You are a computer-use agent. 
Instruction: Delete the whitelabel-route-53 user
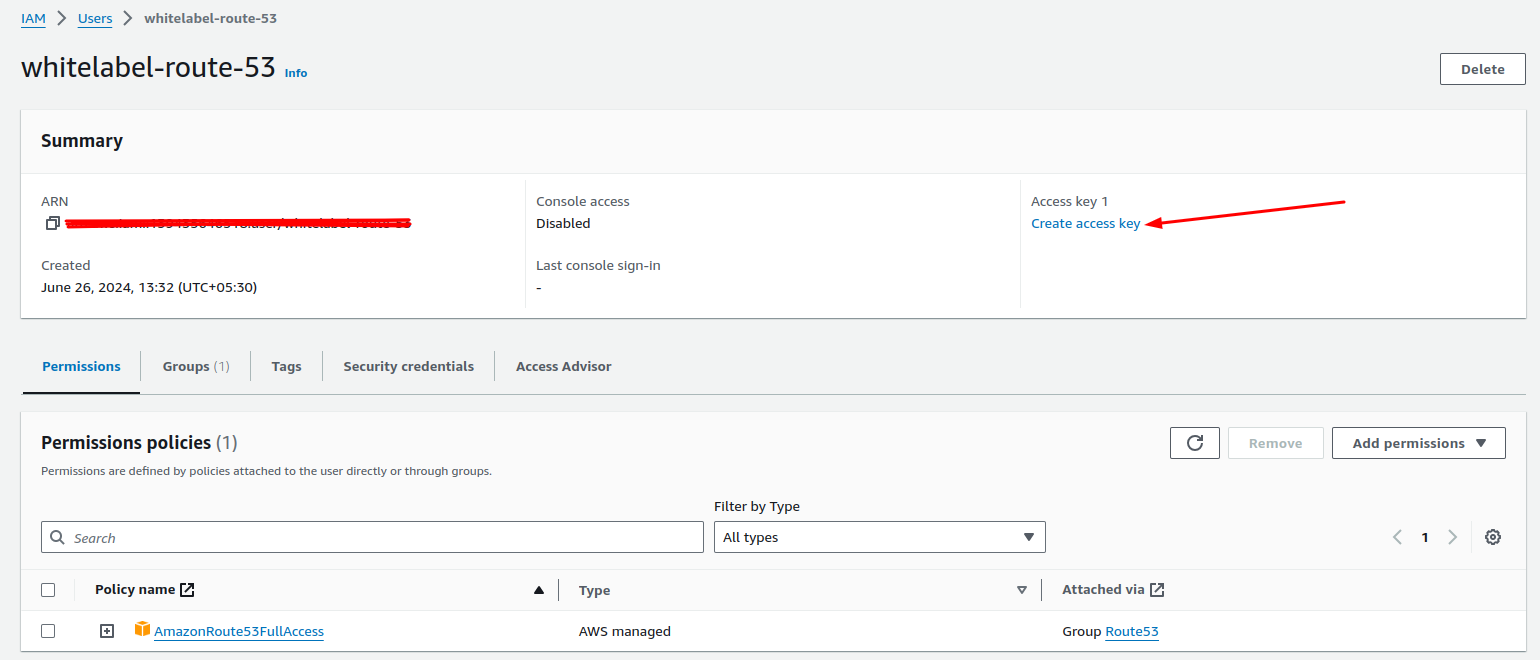[x=1482, y=69]
